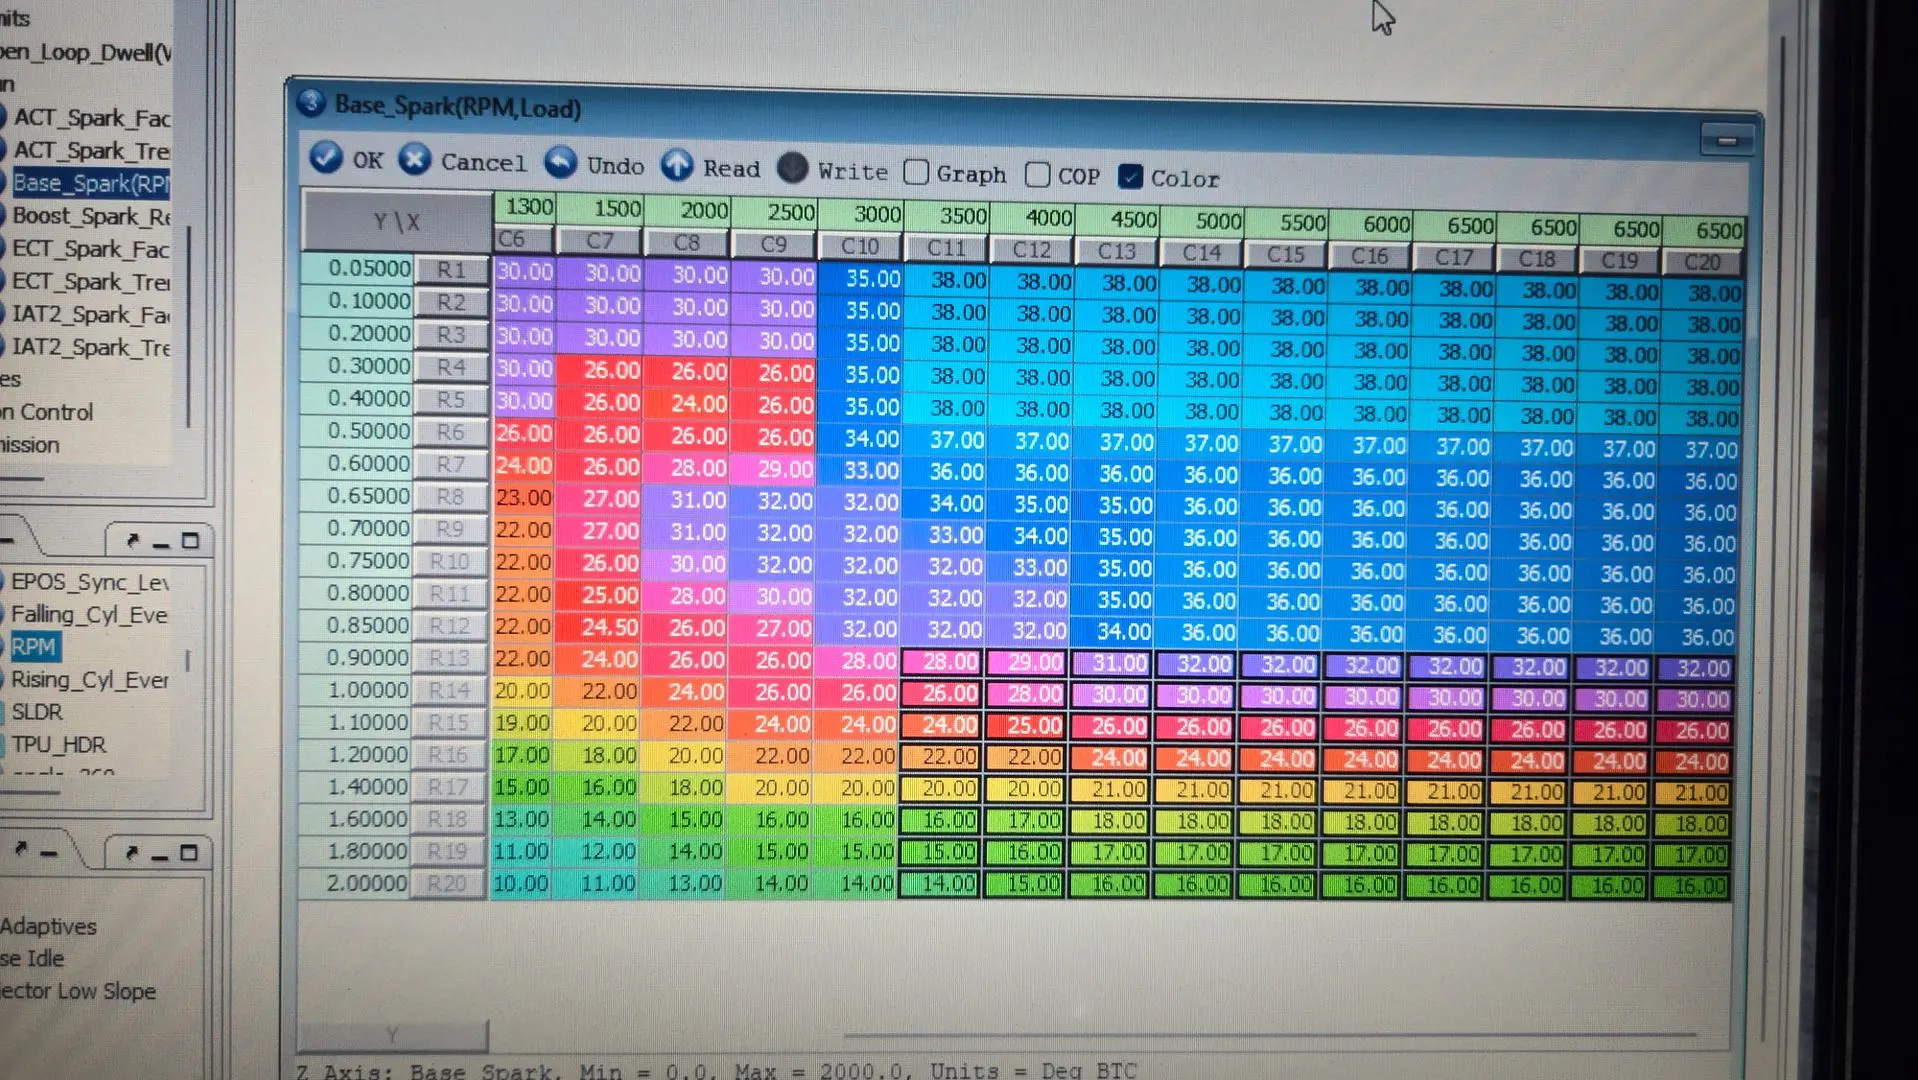Click the minimize dash in lower-left panel header
Viewport: 1918px width, 1080px height.
pos(160,855)
